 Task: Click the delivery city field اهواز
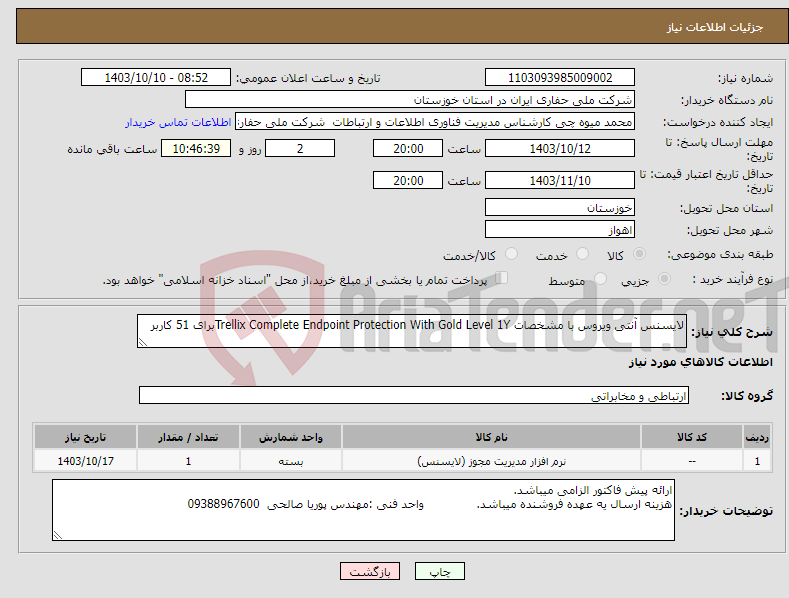pos(560,230)
